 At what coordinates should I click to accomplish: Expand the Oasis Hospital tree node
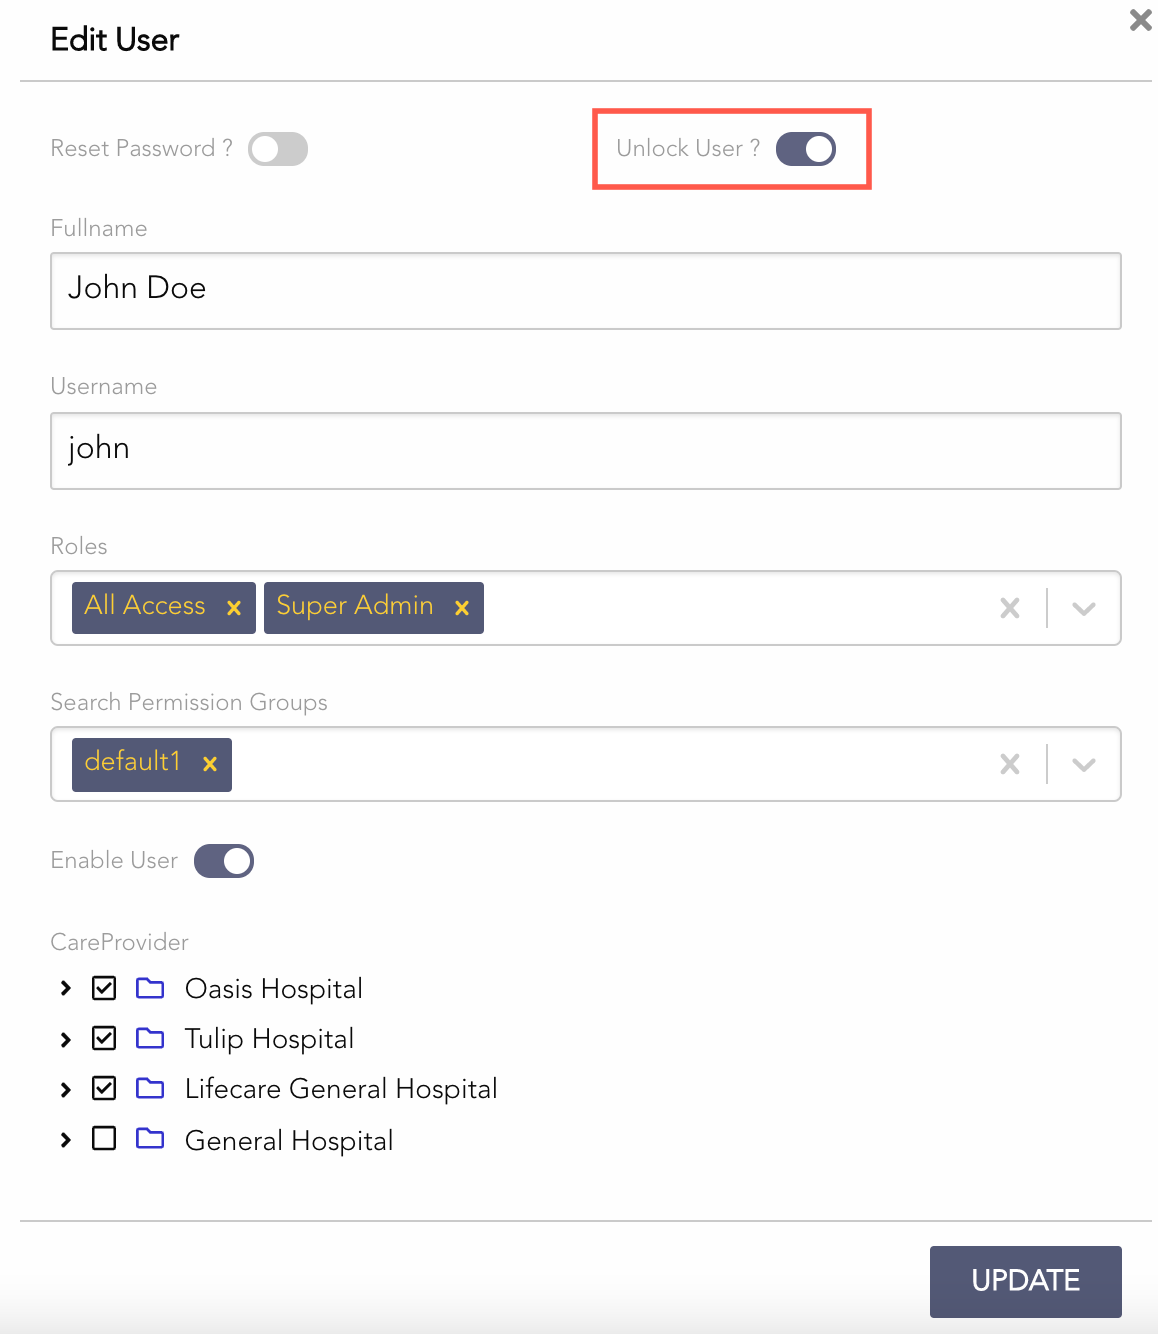click(66, 988)
